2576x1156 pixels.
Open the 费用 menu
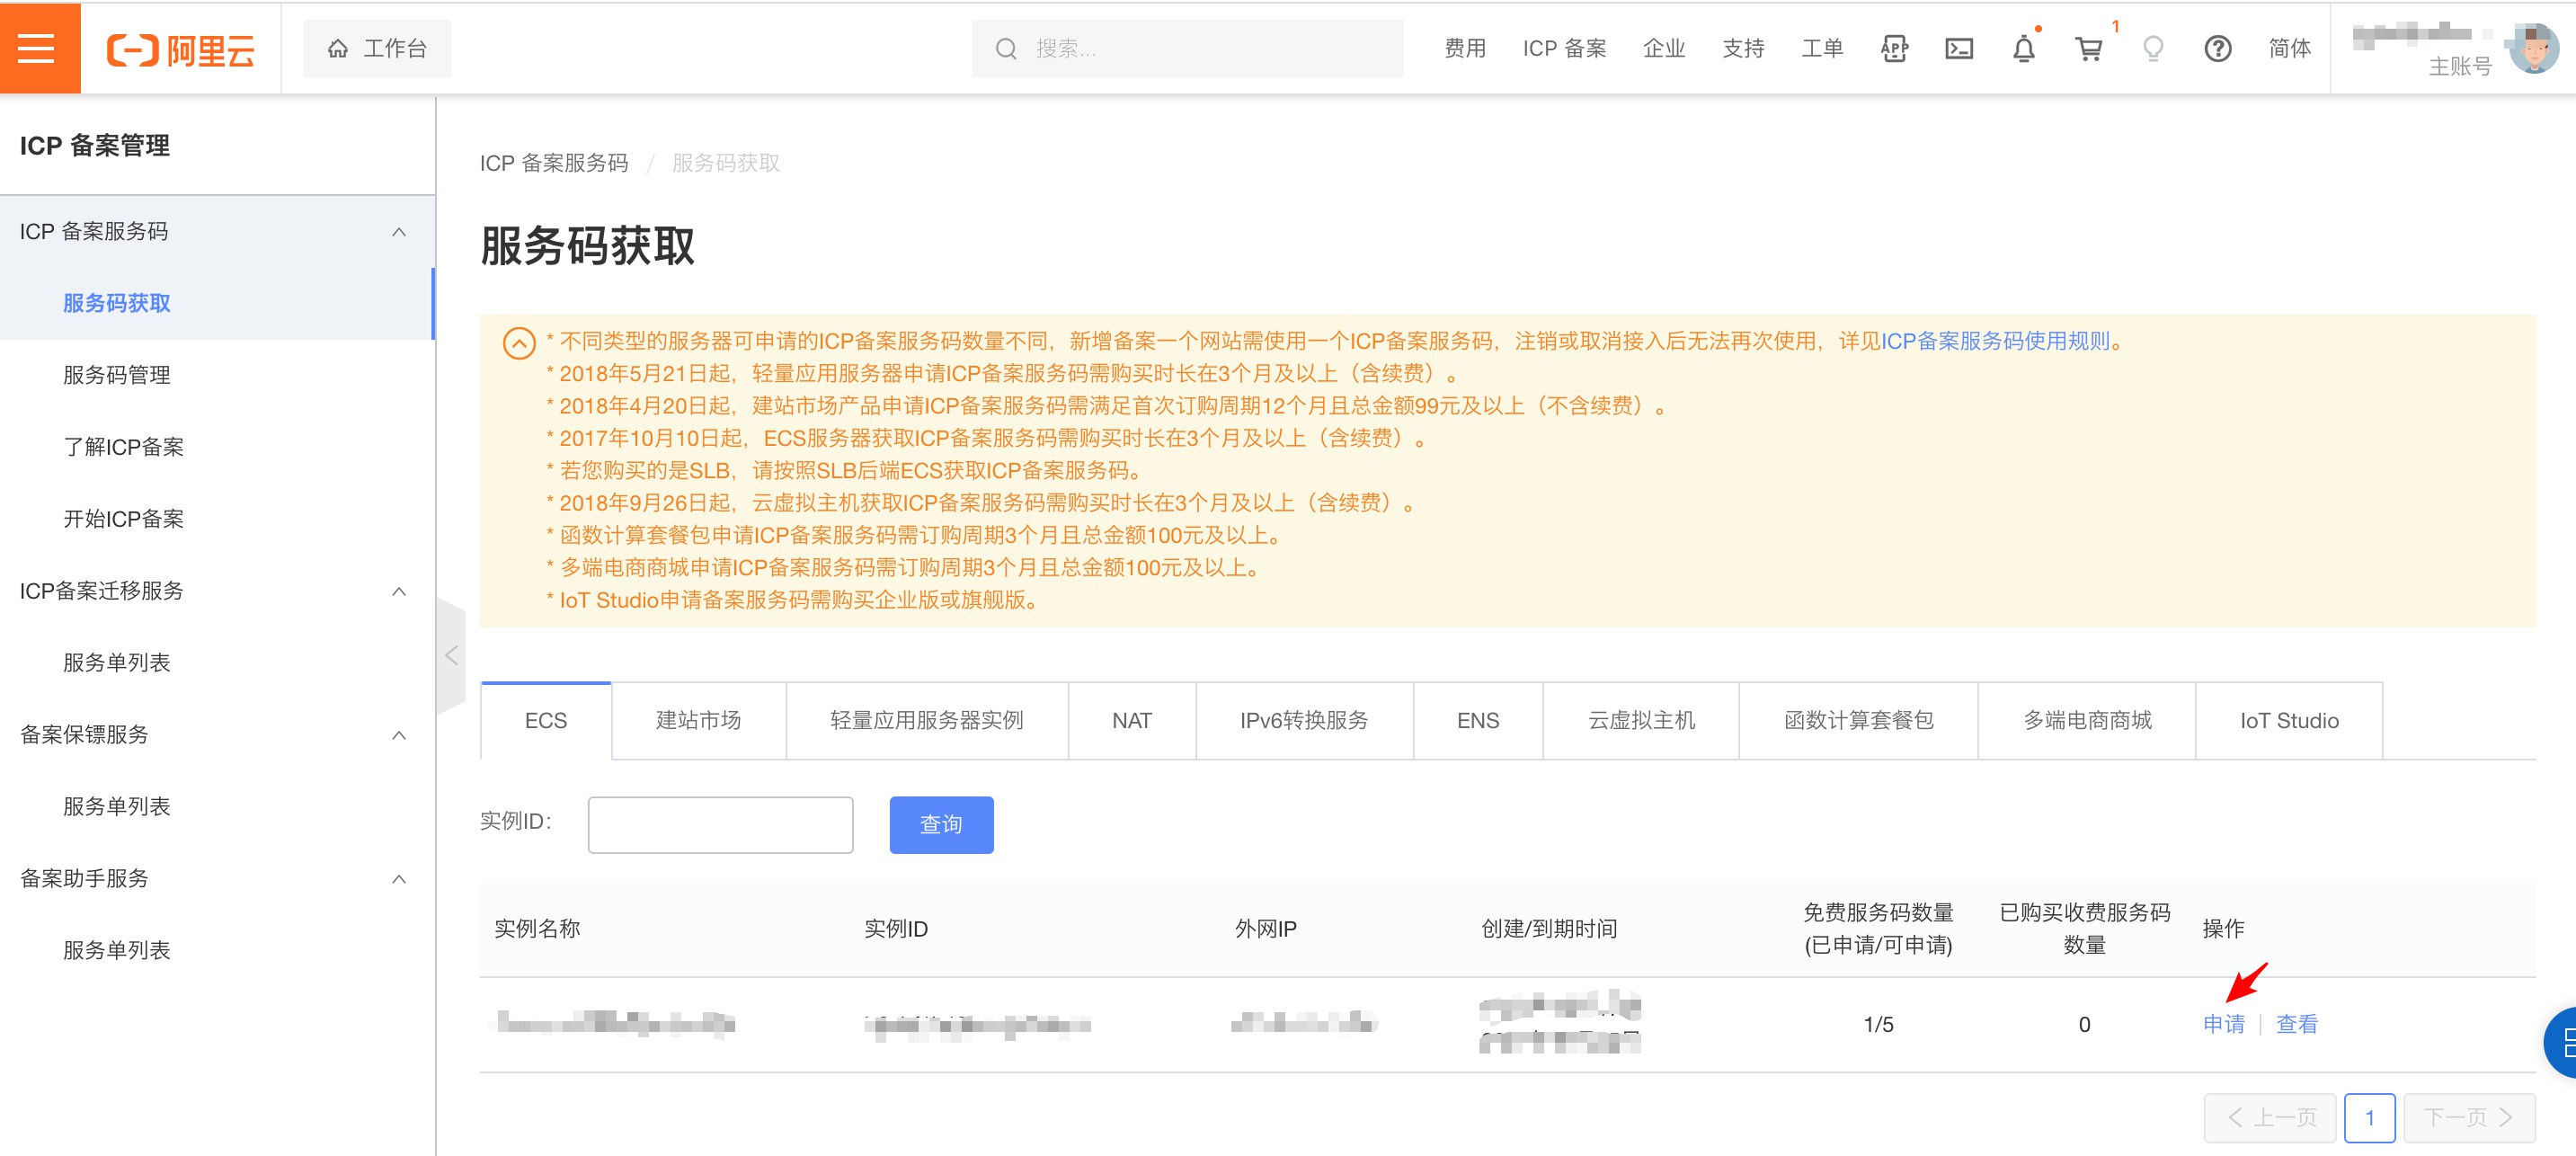[x=1465, y=48]
